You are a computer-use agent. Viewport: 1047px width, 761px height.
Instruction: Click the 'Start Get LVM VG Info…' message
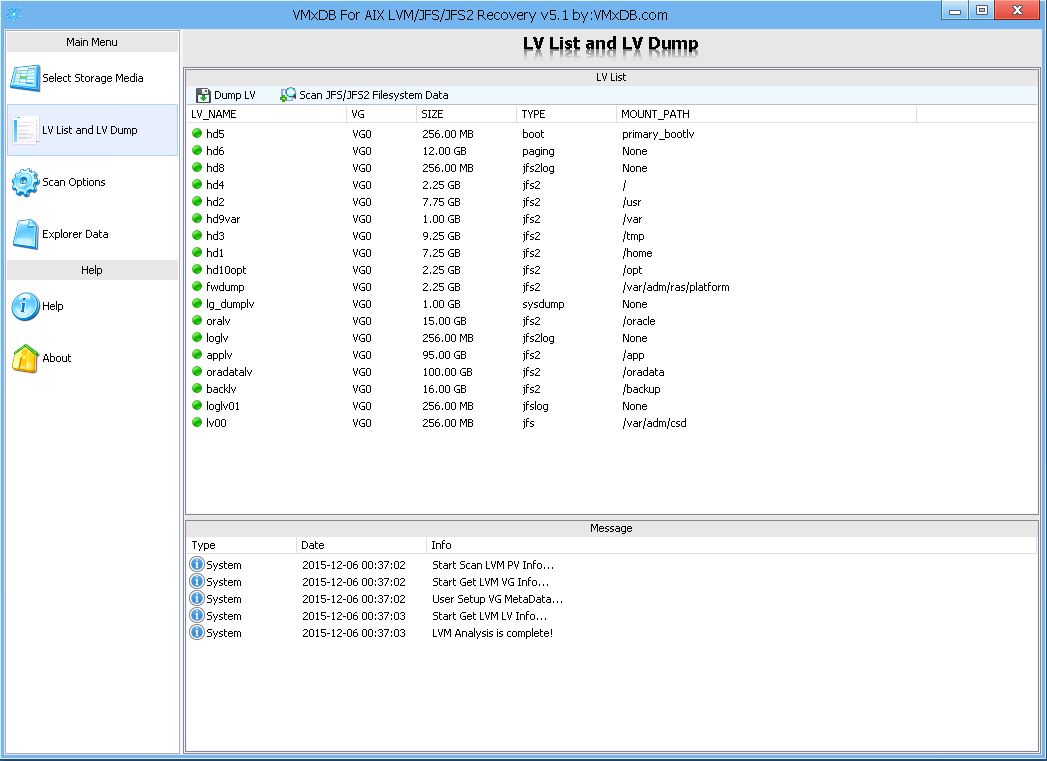491,582
